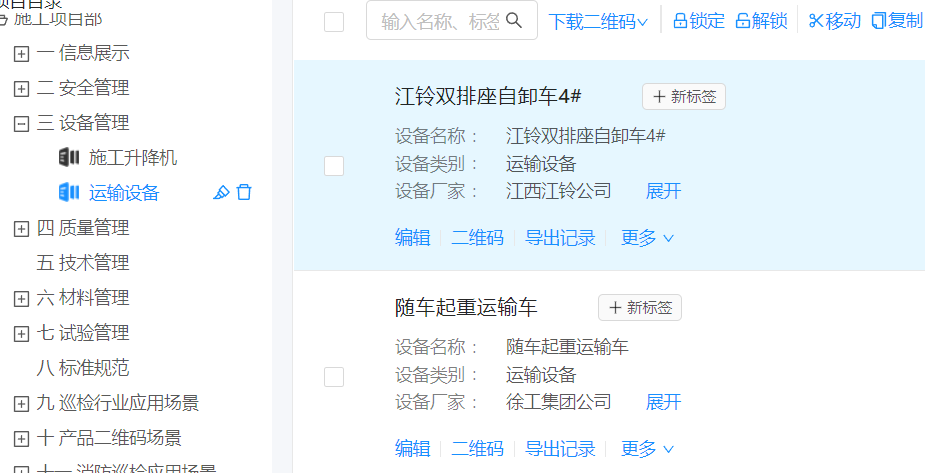
Task: Click the trash icon beside 运输设备
Action: coord(244,193)
